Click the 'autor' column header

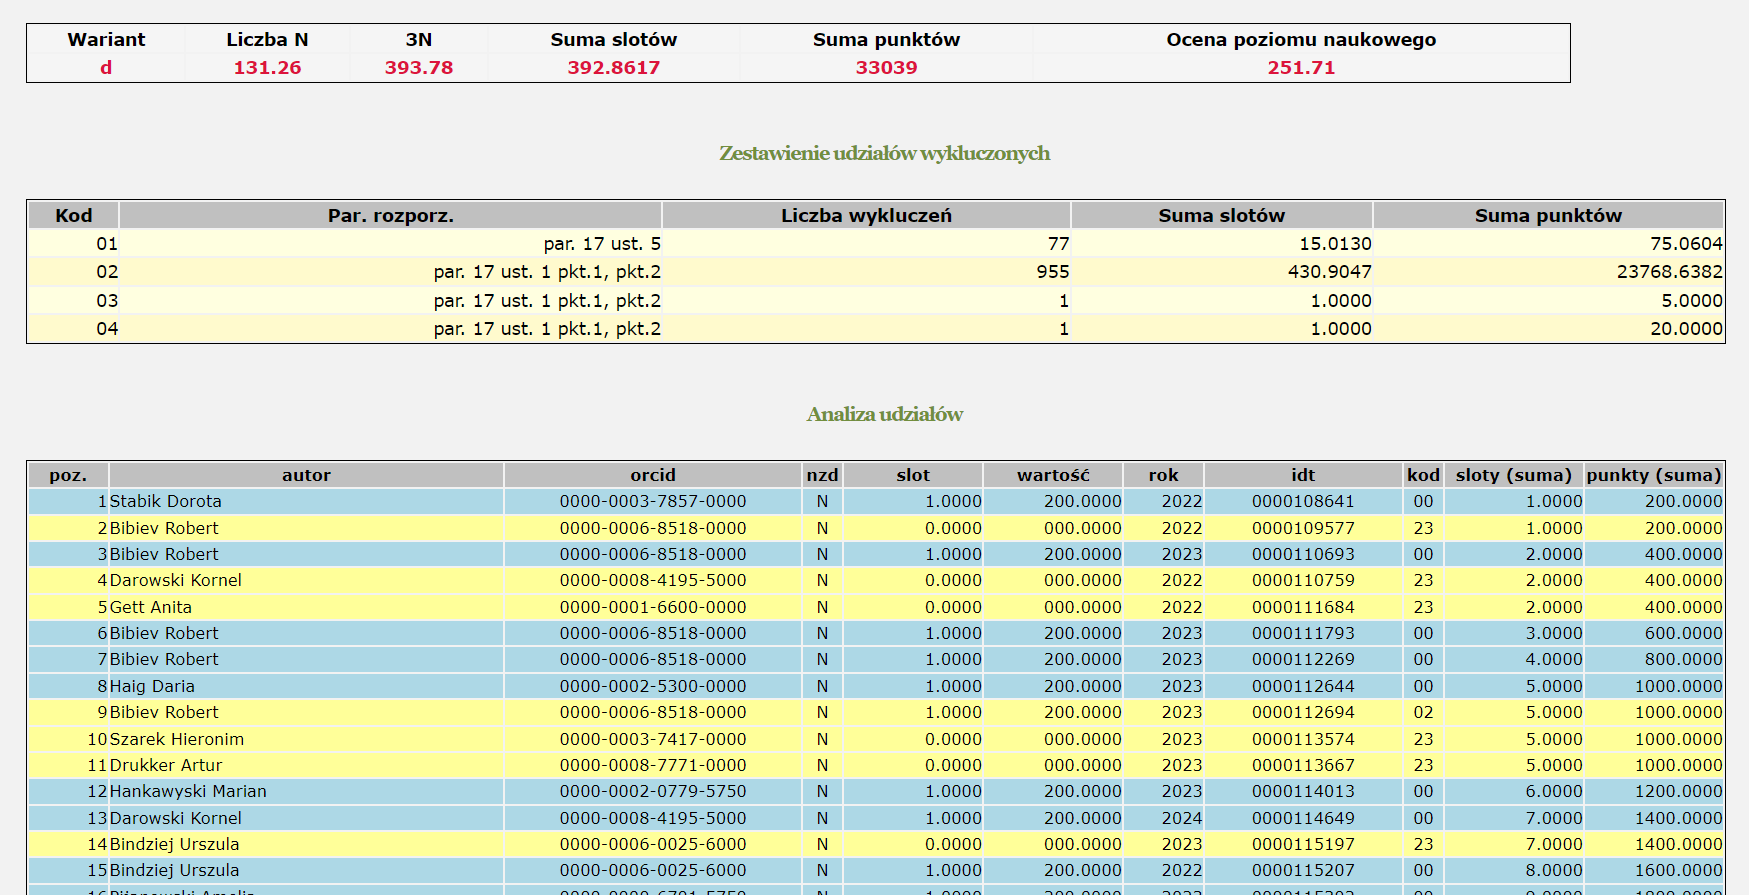[x=306, y=475]
